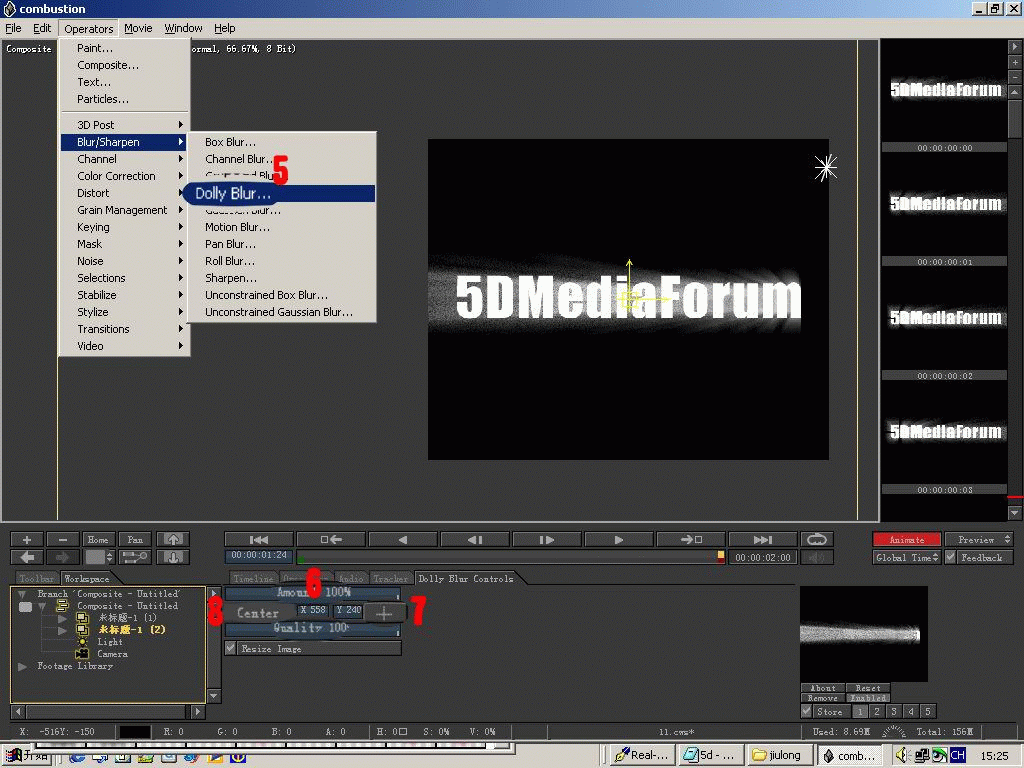Screen dimensions: 1024x768
Task: Open the Color Correction submenu
Action: [124, 176]
